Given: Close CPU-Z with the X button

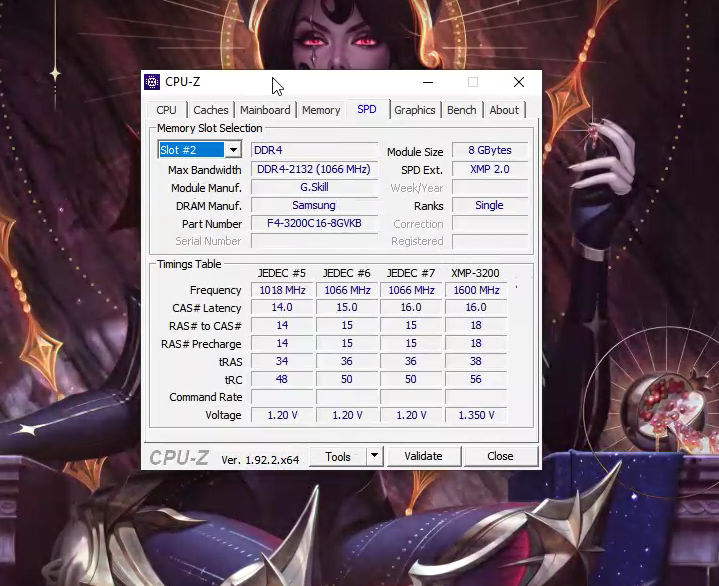Looking at the screenshot, I should coord(519,82).
